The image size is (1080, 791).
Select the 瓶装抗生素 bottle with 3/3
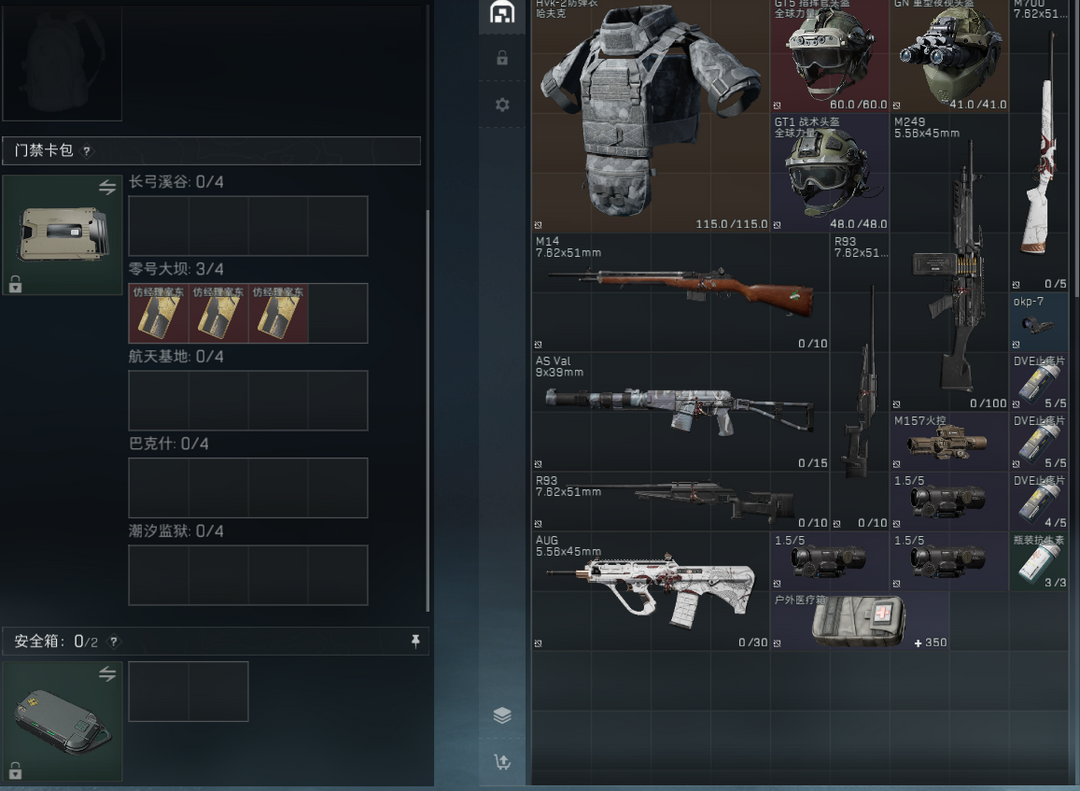pos(1039,562)
